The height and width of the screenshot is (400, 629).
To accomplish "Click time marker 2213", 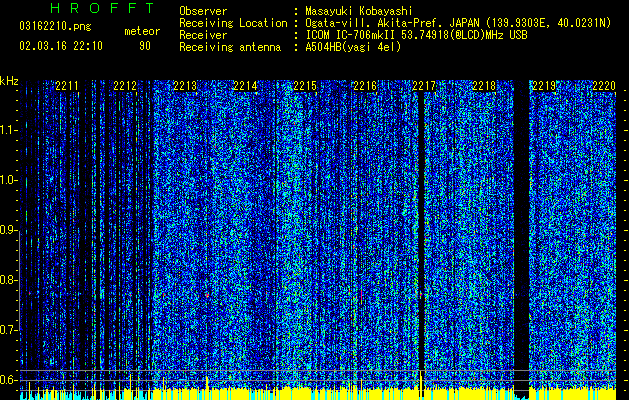I will click(185, 86).
